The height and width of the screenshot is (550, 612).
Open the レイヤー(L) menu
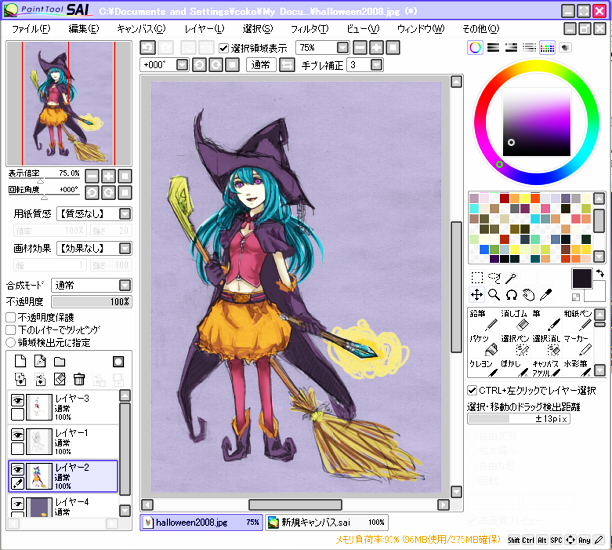(x=204, y=28)
